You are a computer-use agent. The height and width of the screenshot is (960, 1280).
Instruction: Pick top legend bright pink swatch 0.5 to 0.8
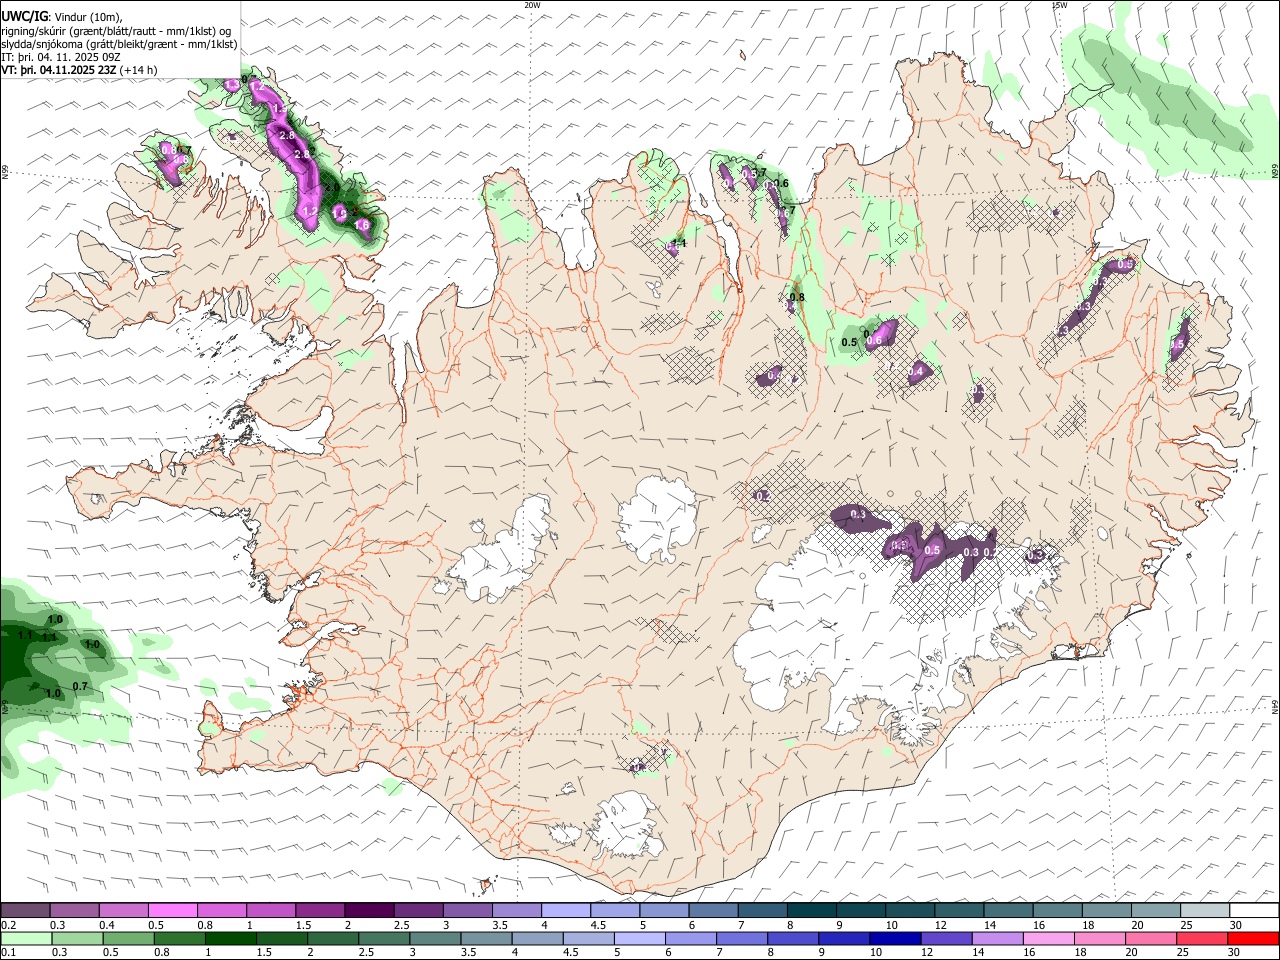[x=173, y=910]
